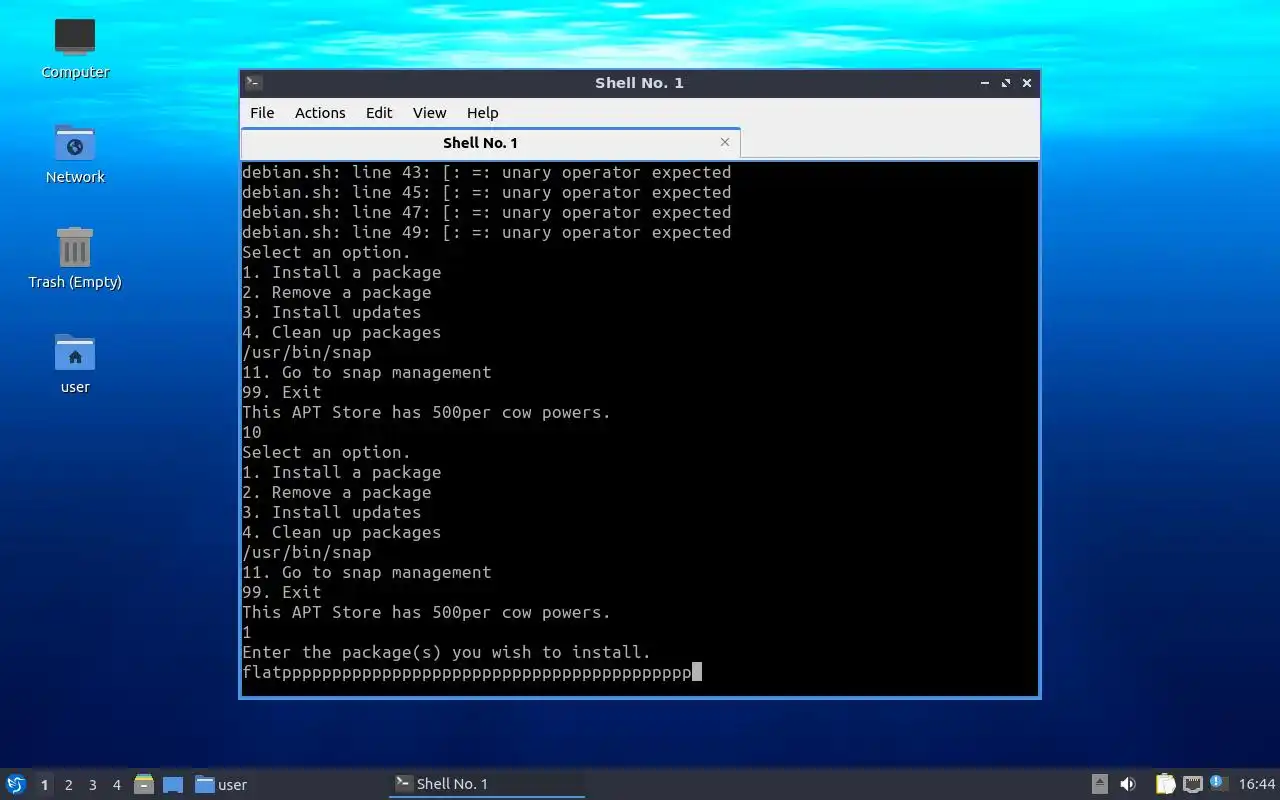Click the typed '10' line in the terminal
Screen dimensions: 1280x800
point(252,432)
